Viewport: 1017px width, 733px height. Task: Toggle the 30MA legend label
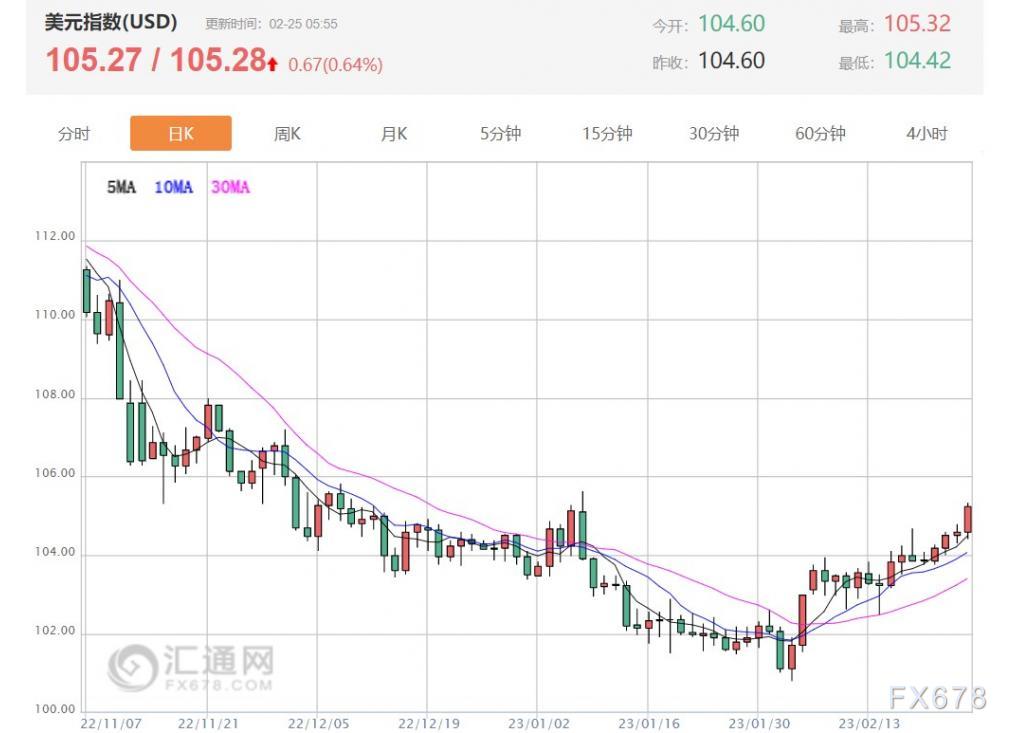coord(230,187)
